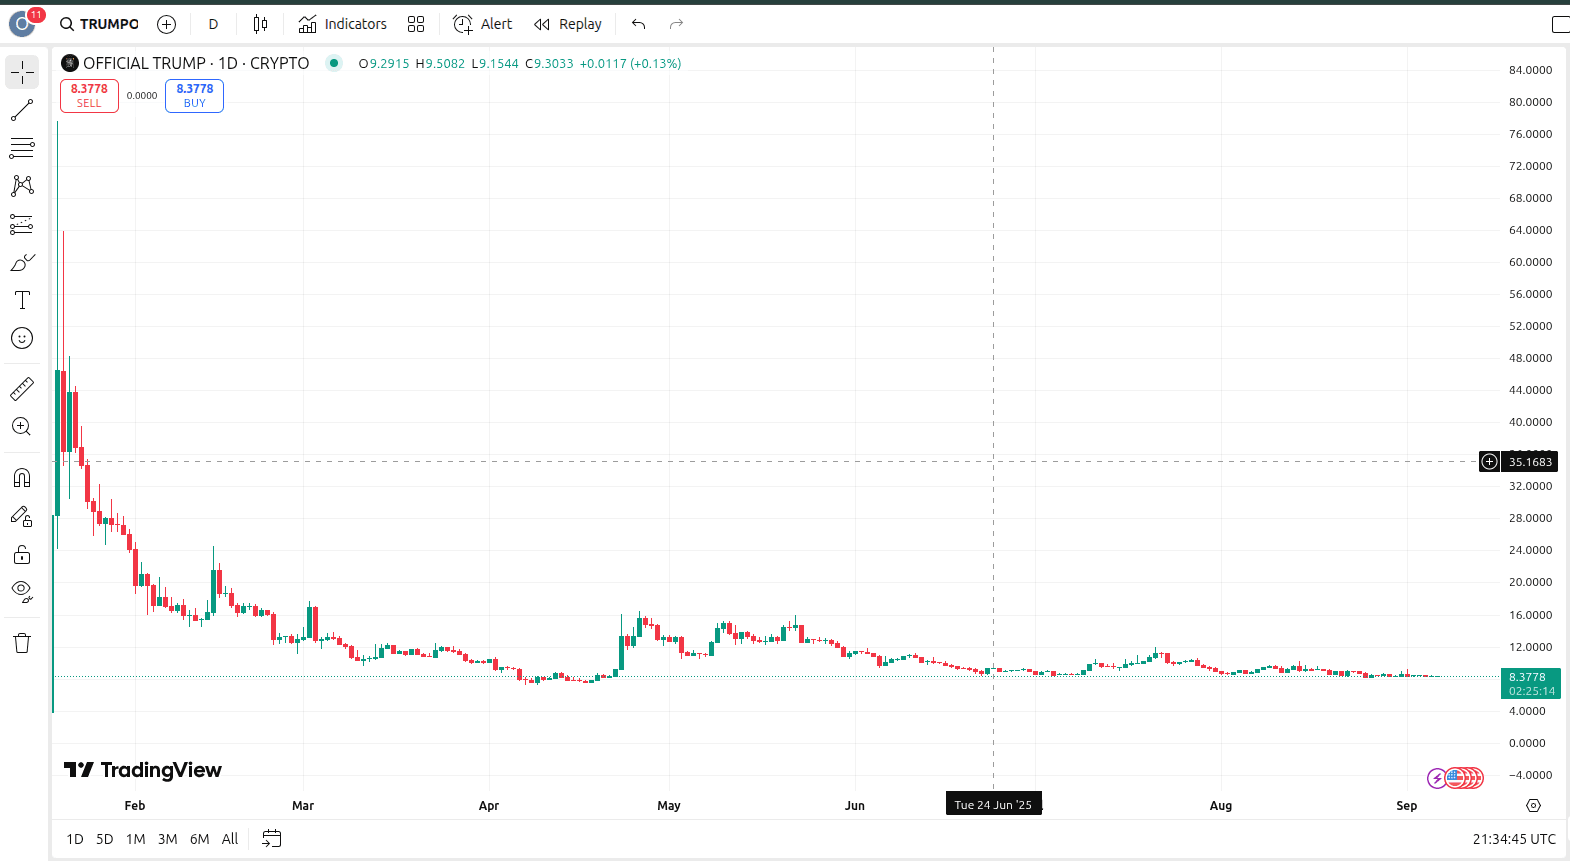Switch to the 1D date range
Image resolution: width=1570 pixels, height=861 pixels.
coord(75,839)
